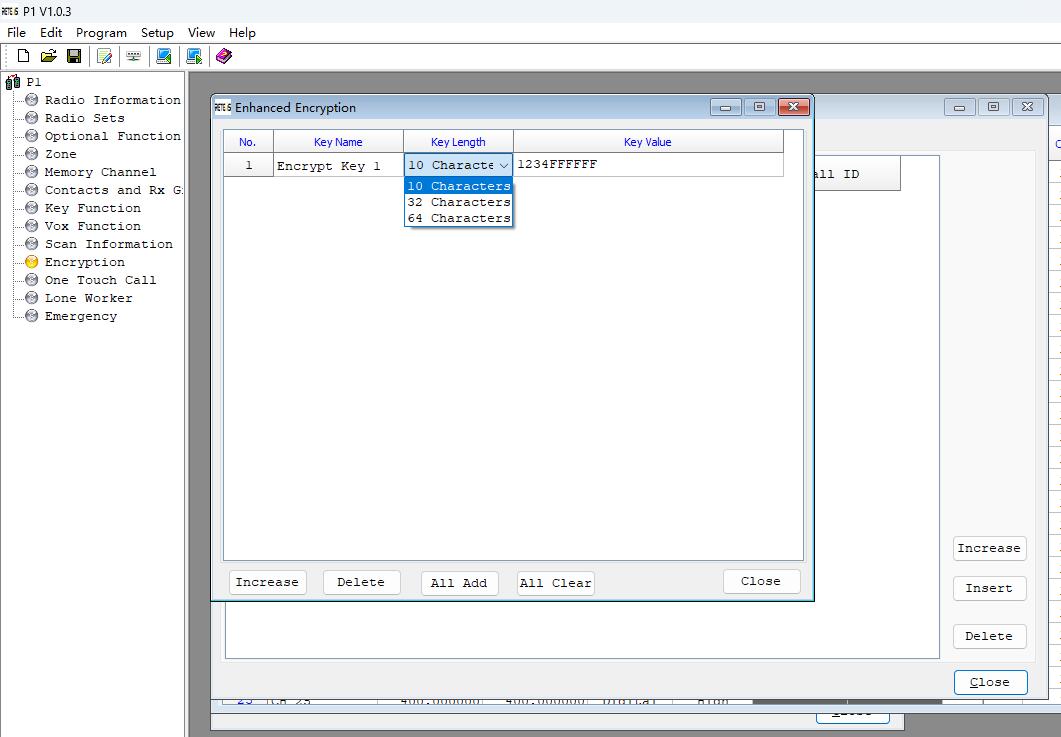The width and height of the screenshot is (1061, 737).
Task: Choose 32 Characters key length option
Action: point(458,202)
